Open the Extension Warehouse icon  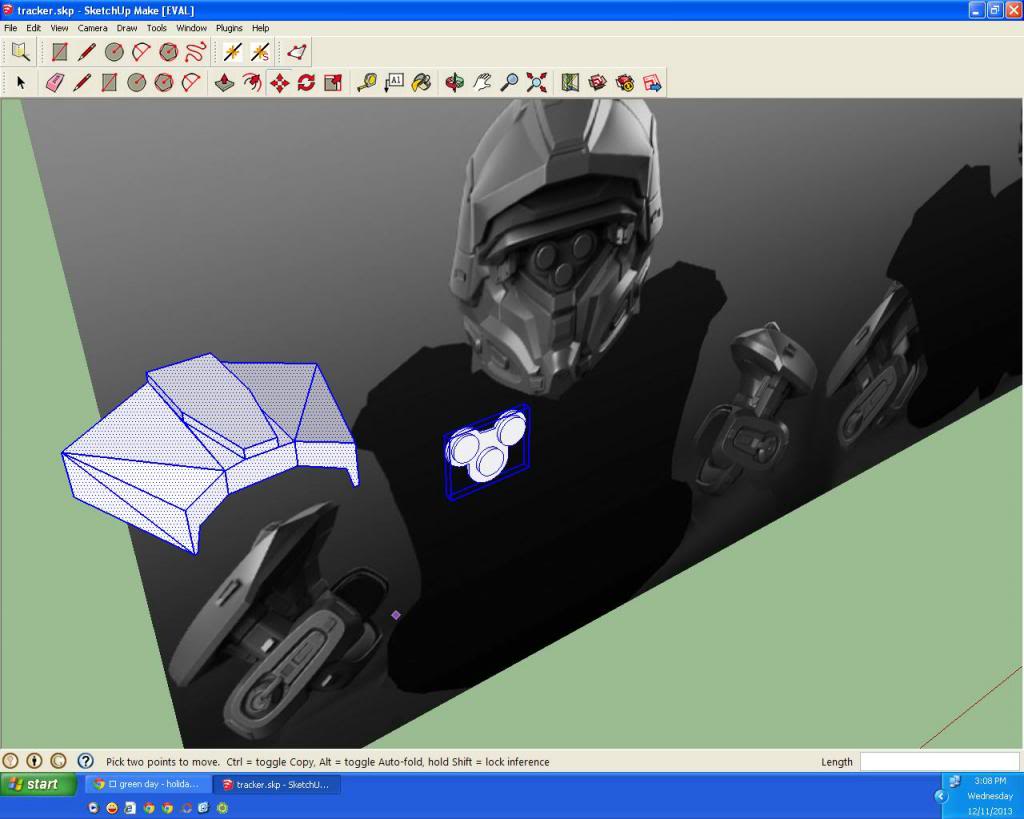[x=625, y=83]
